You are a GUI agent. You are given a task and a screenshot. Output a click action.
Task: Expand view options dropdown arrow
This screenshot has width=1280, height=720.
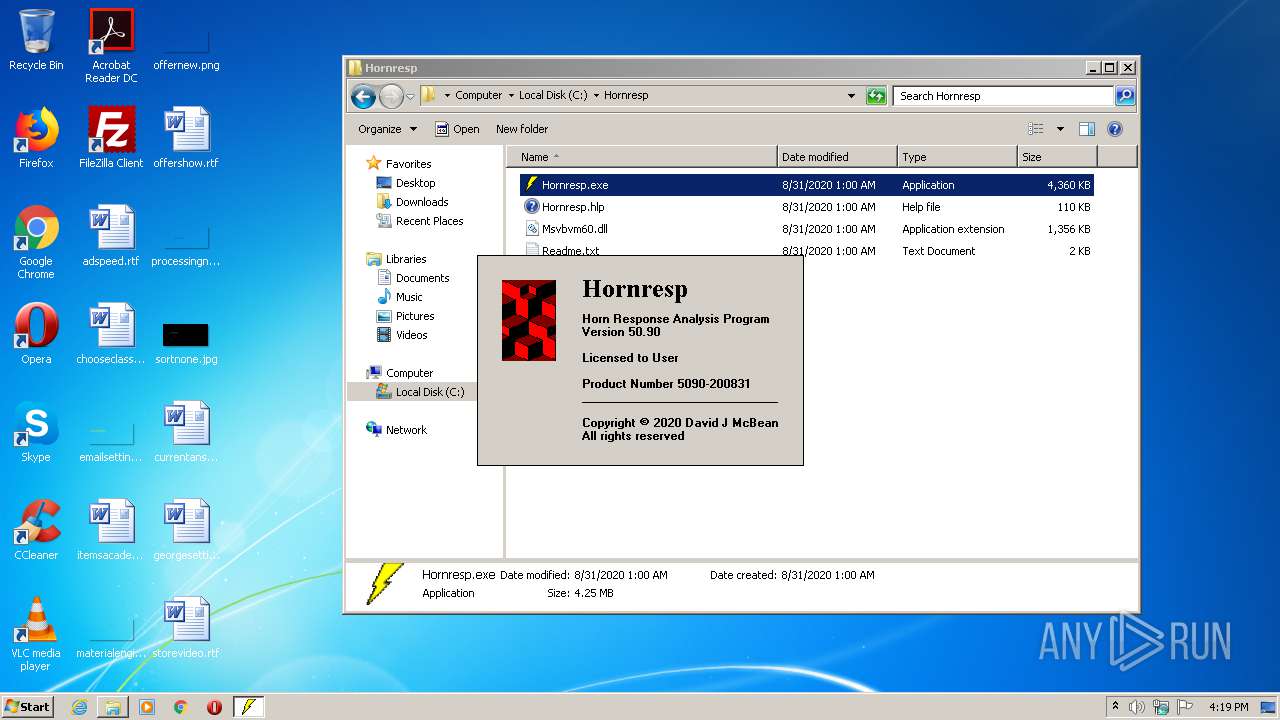click(x=1060, y=129)
